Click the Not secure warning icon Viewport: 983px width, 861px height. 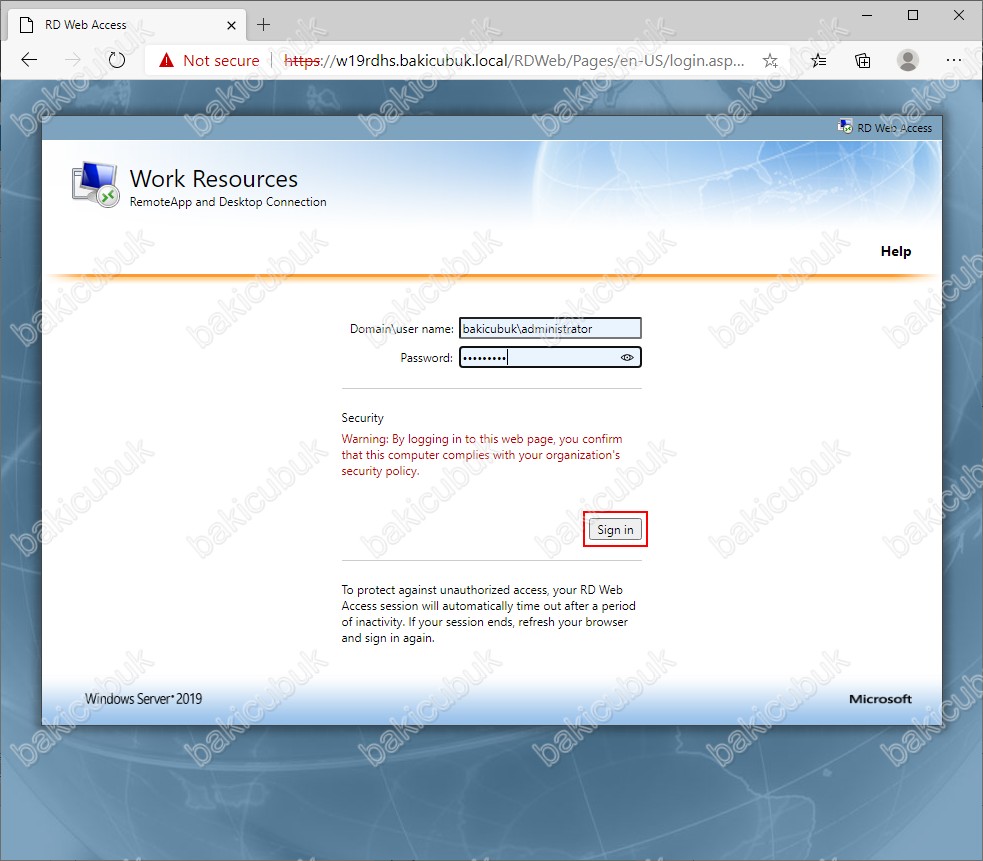click(166, 61)
